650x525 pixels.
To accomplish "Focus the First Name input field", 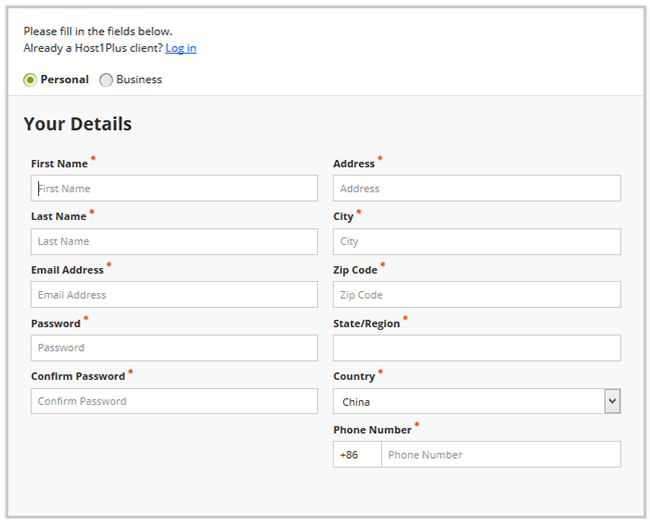I will 174,188.
